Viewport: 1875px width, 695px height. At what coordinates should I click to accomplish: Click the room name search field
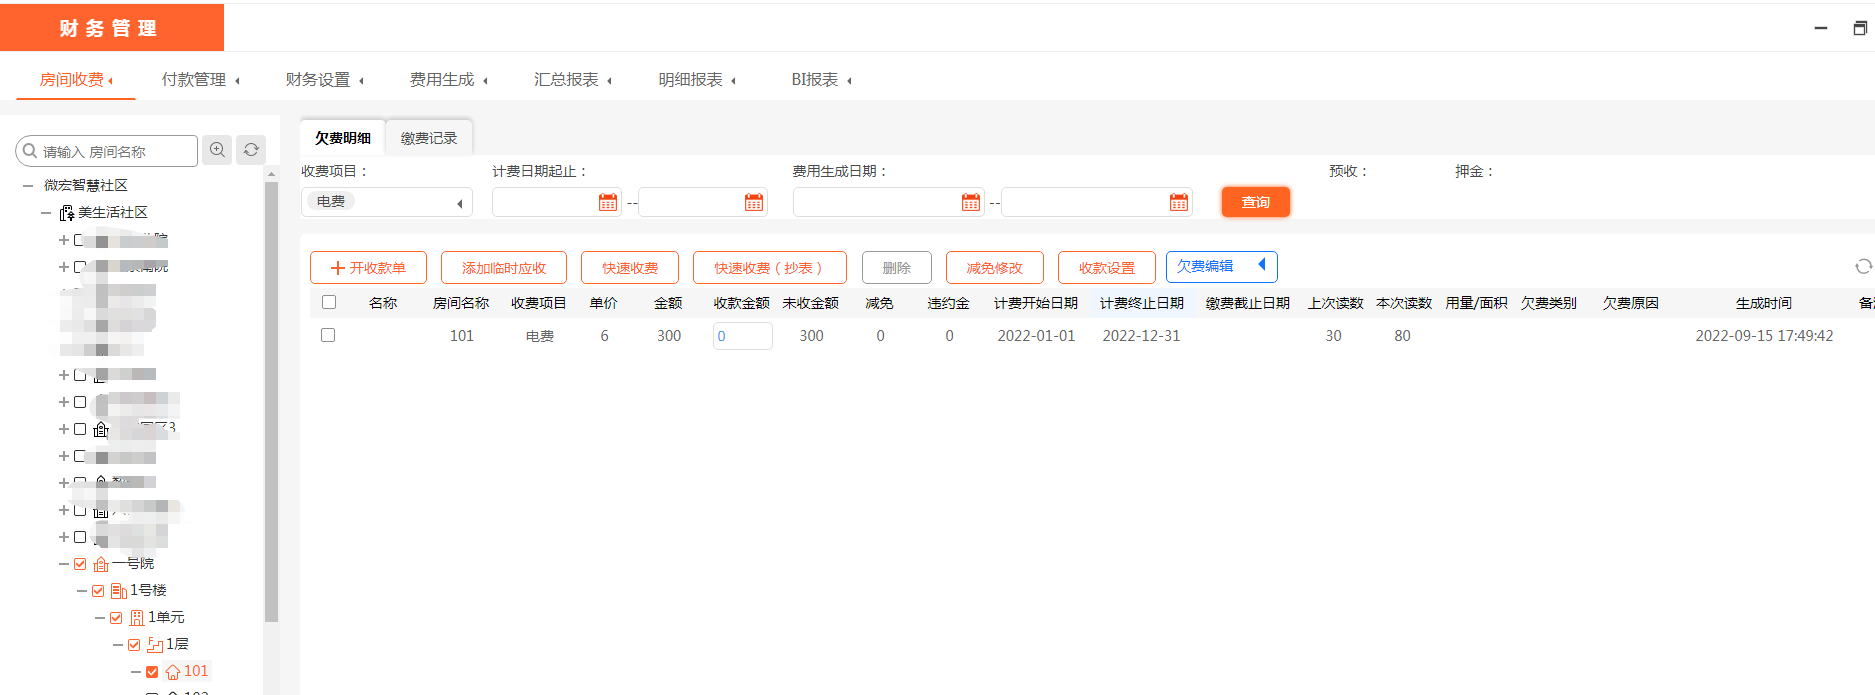[107, 151]
